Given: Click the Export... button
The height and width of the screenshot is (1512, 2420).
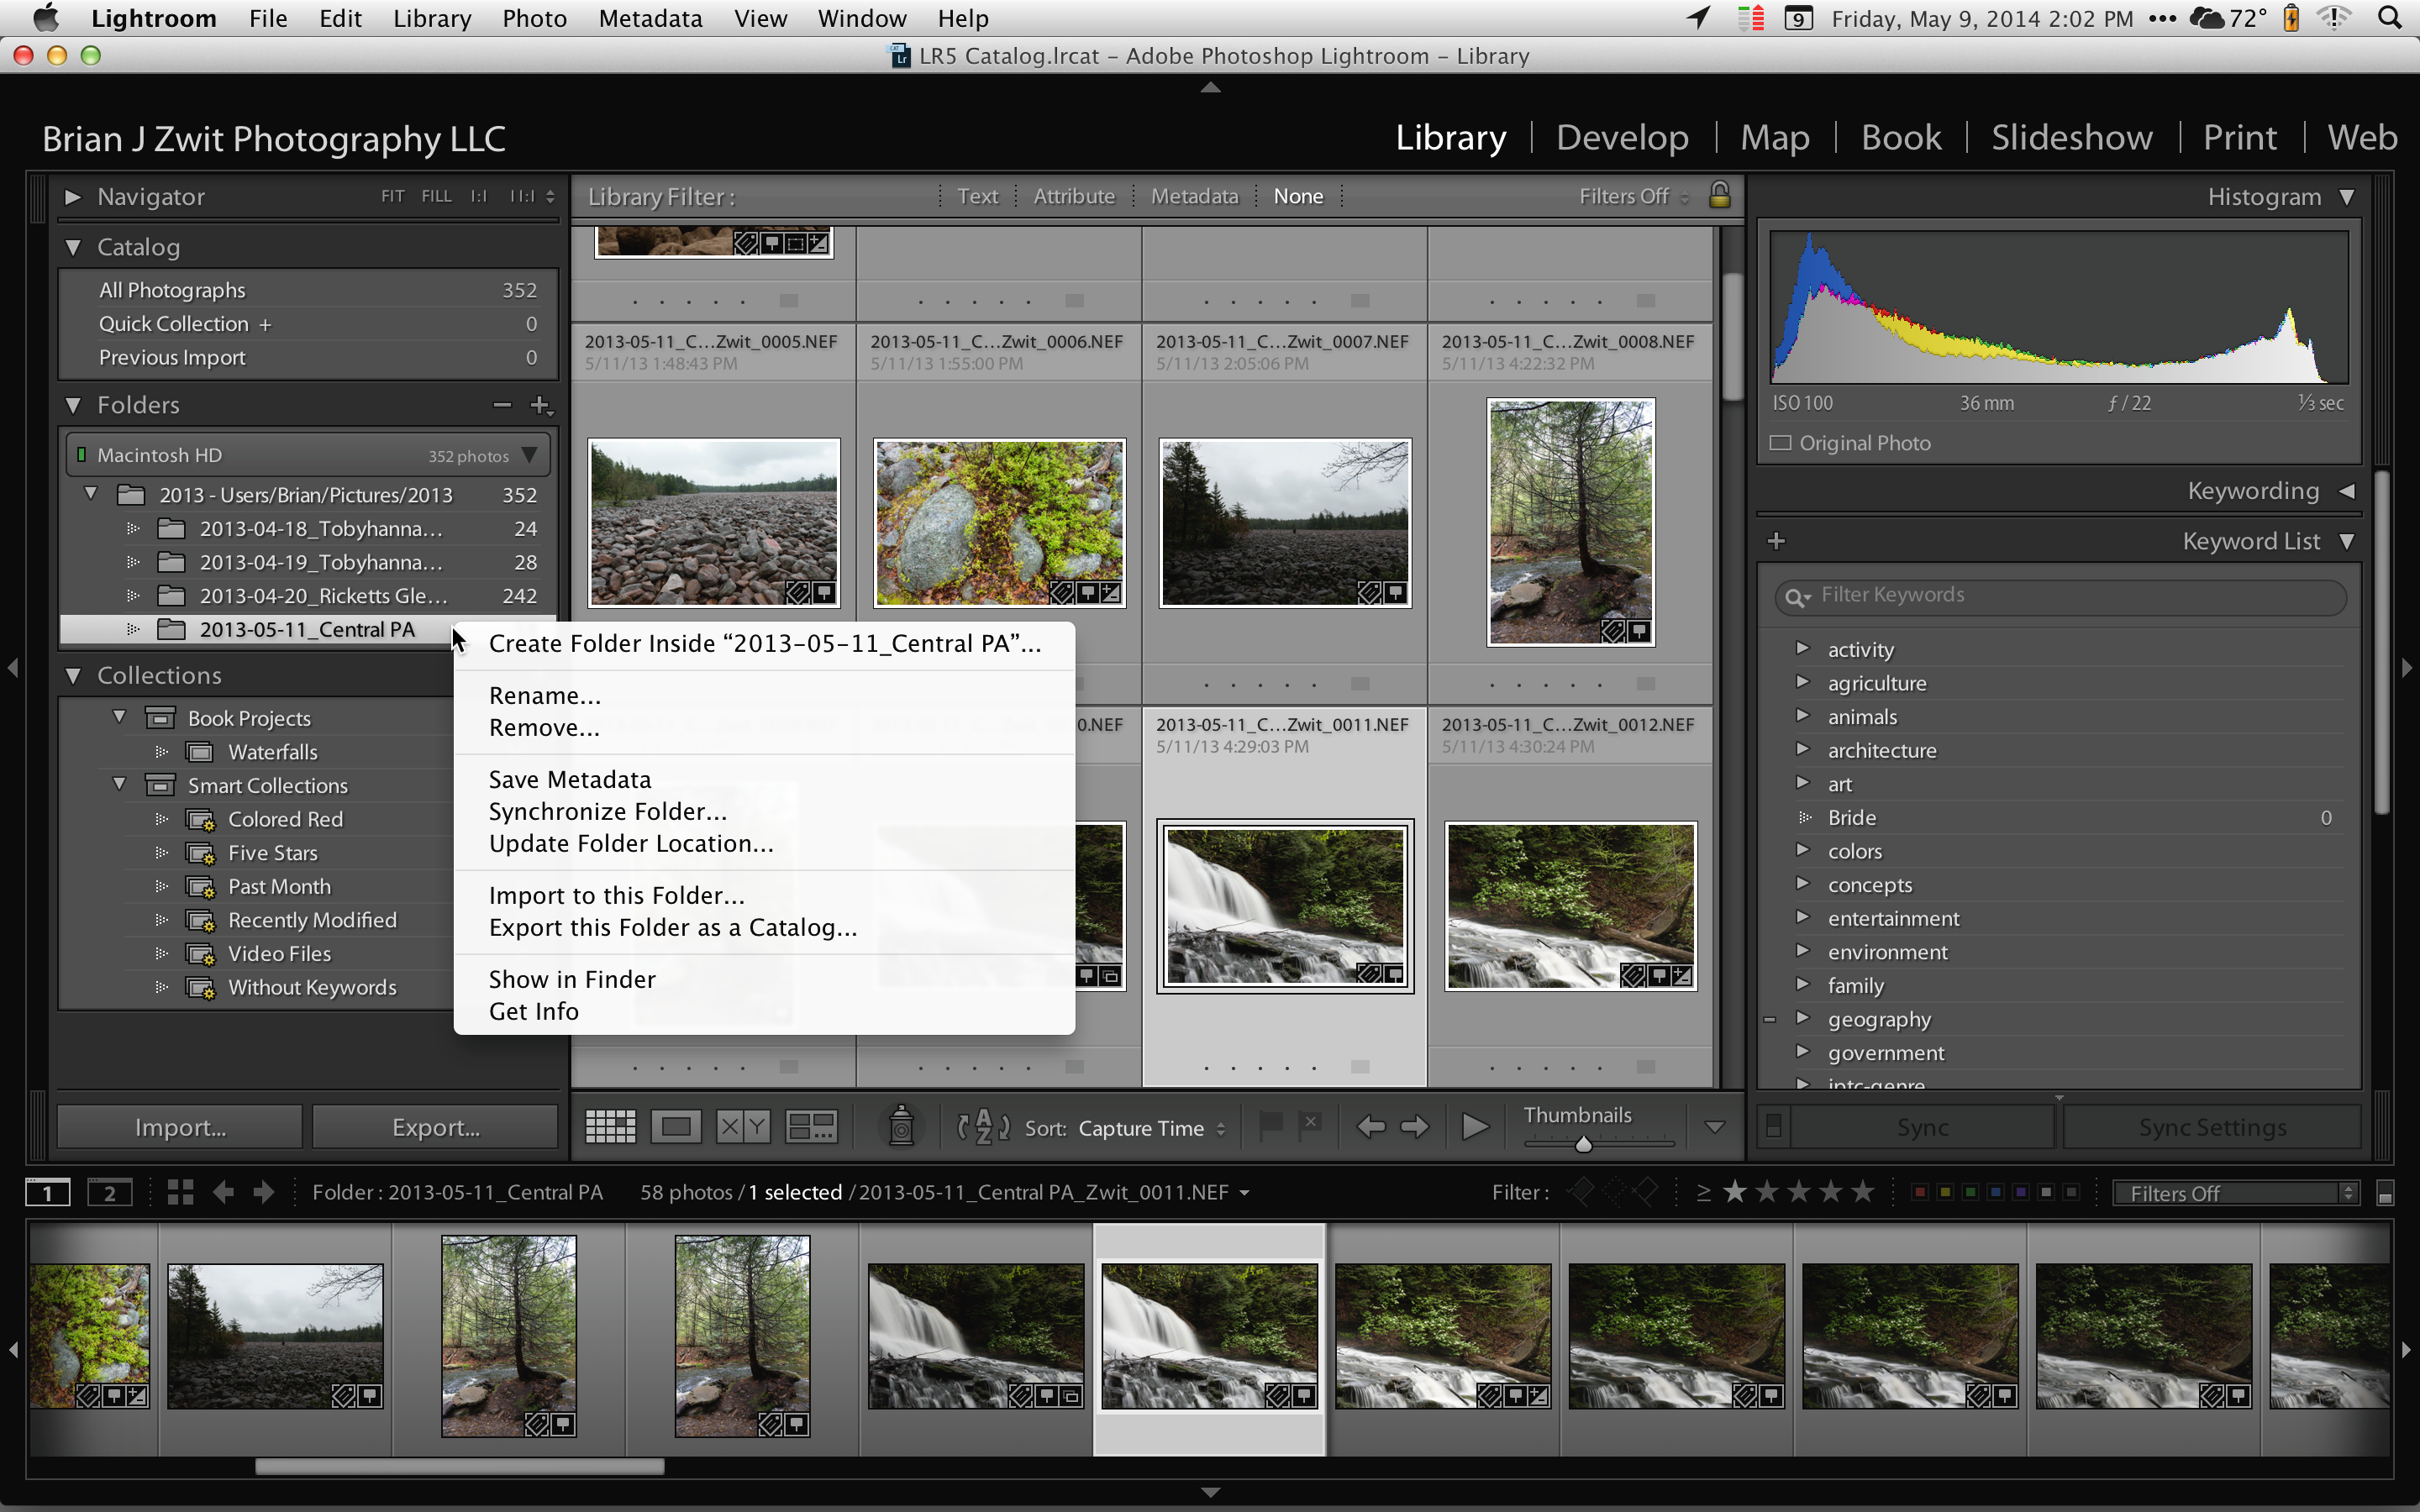Looking at the screenshot, I should [x=435, y=1127].
